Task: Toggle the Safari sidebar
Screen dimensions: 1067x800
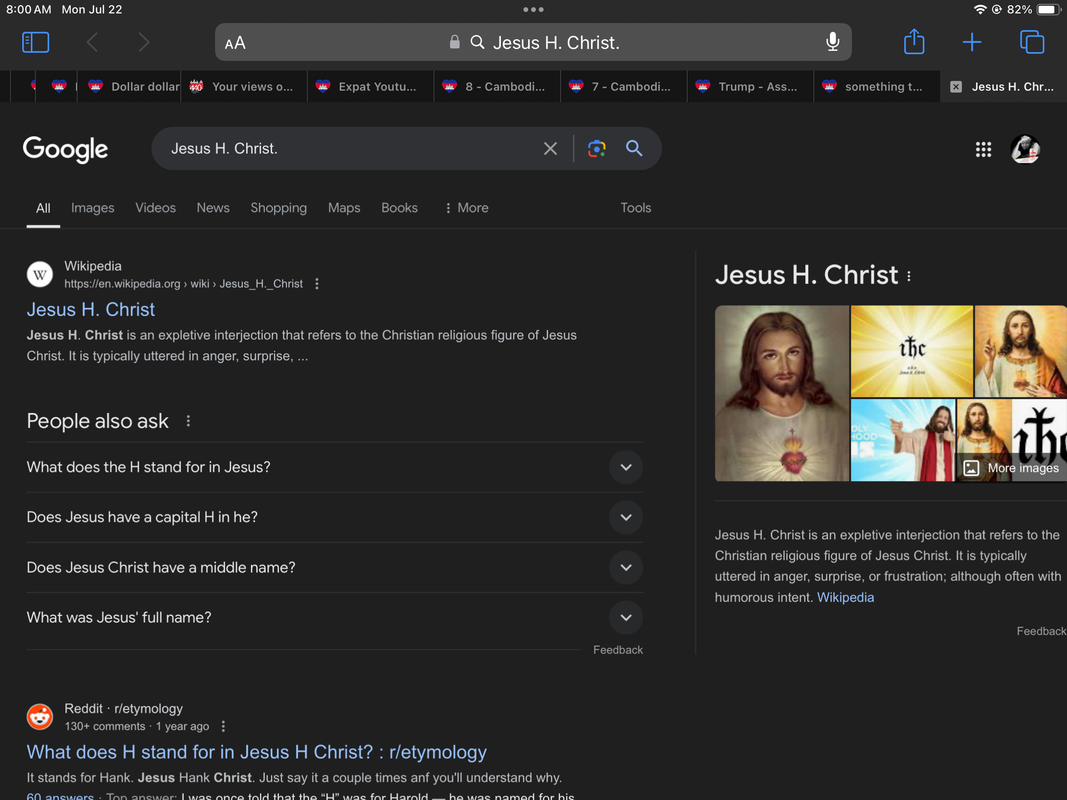Action: coord(35,42)
